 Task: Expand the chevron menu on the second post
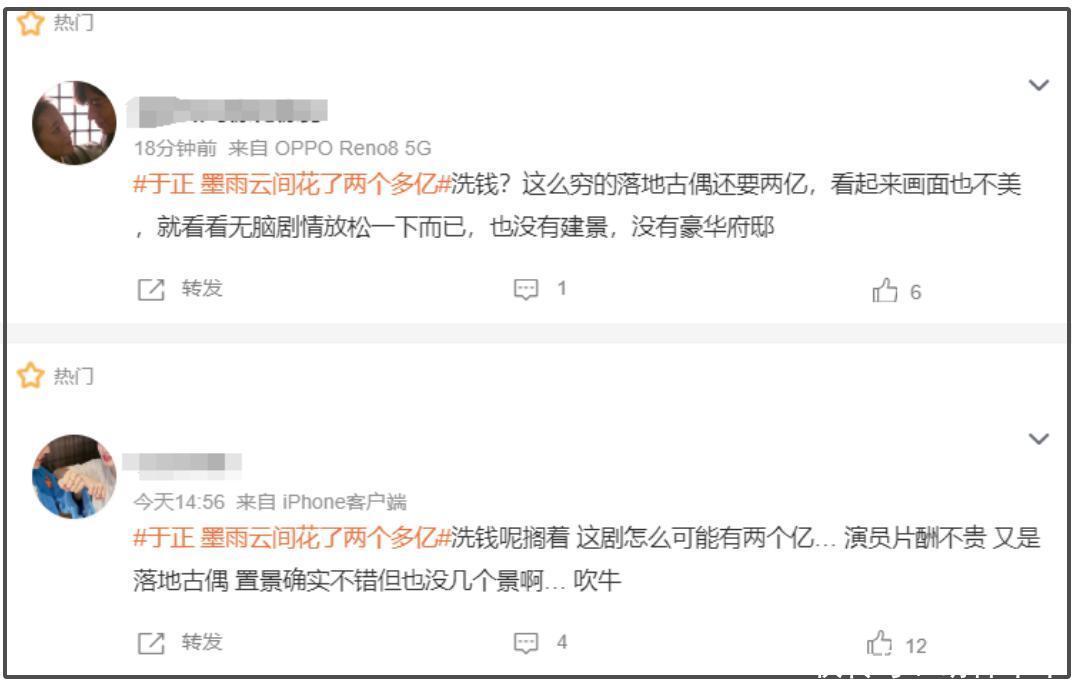(1038, 438)
